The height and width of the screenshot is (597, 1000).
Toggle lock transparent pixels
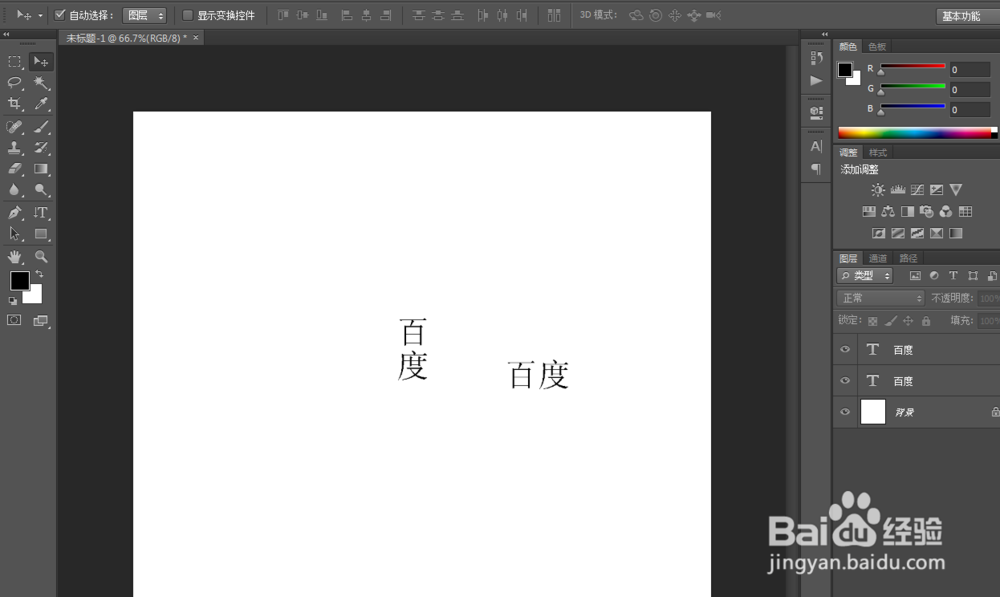click(x=872, y=321)
